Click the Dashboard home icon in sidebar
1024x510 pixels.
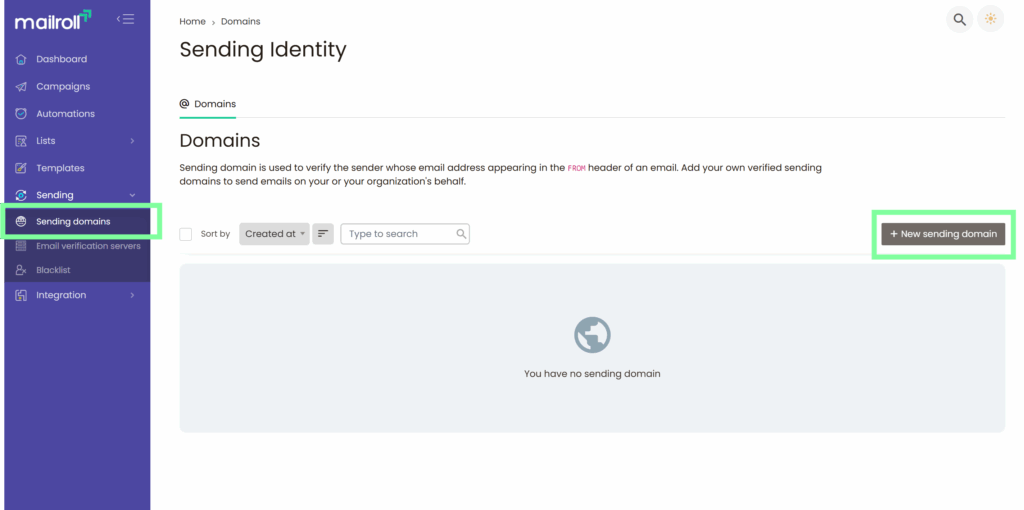click(22, 59)
